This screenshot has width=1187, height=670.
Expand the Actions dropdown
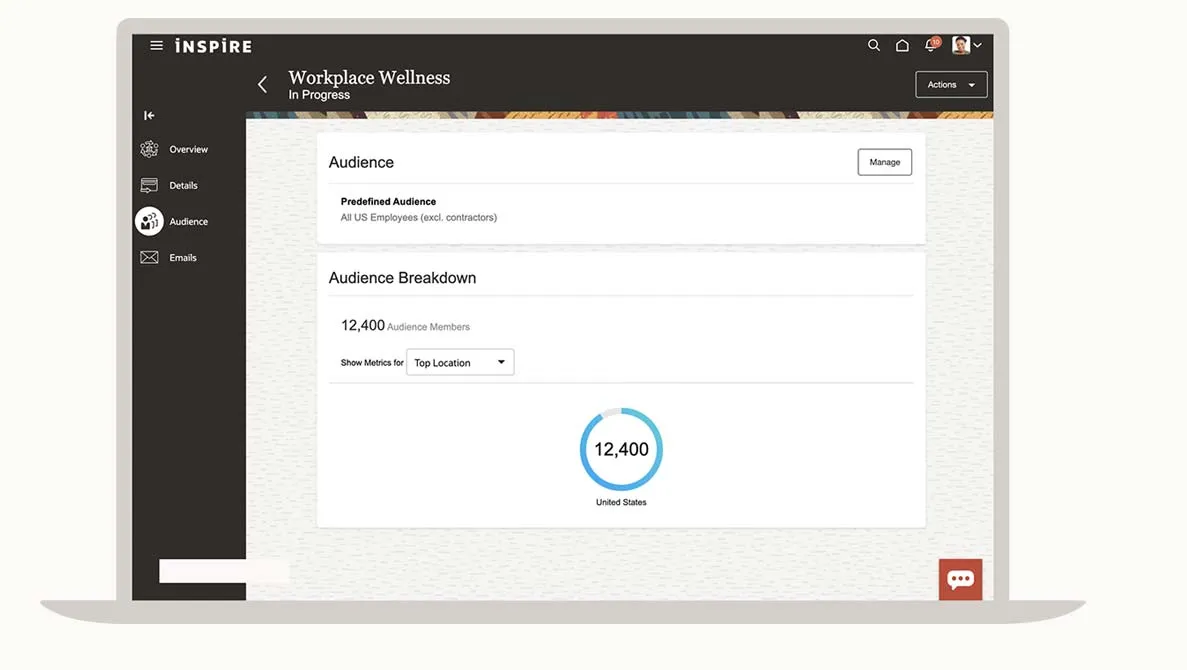[x=951, y=85]
